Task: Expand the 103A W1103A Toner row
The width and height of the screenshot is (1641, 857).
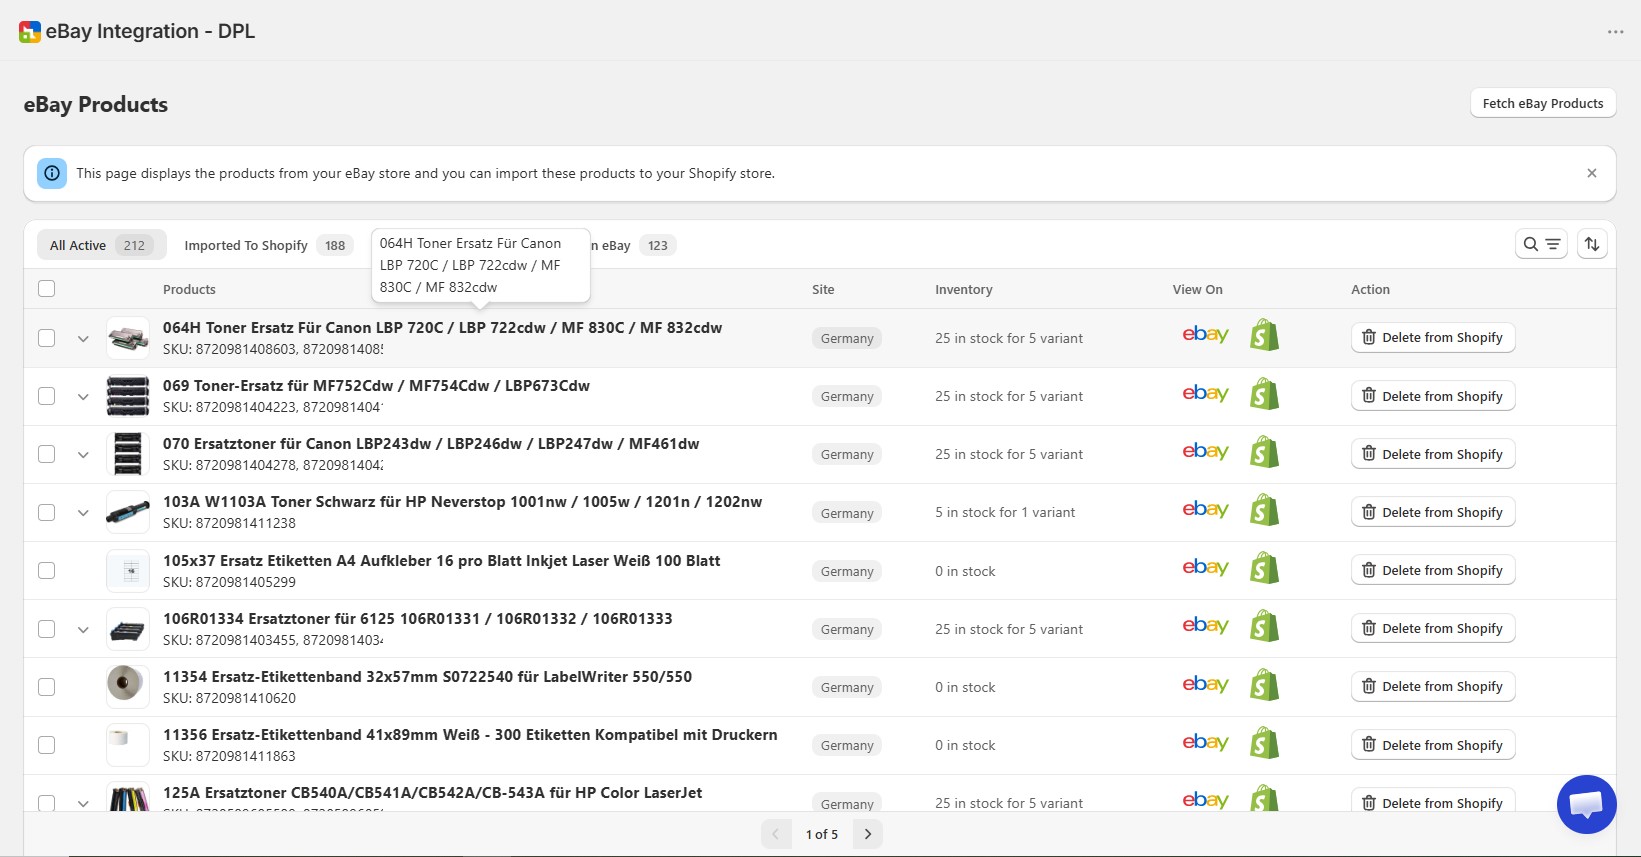Action: click(x=83, y=513)
